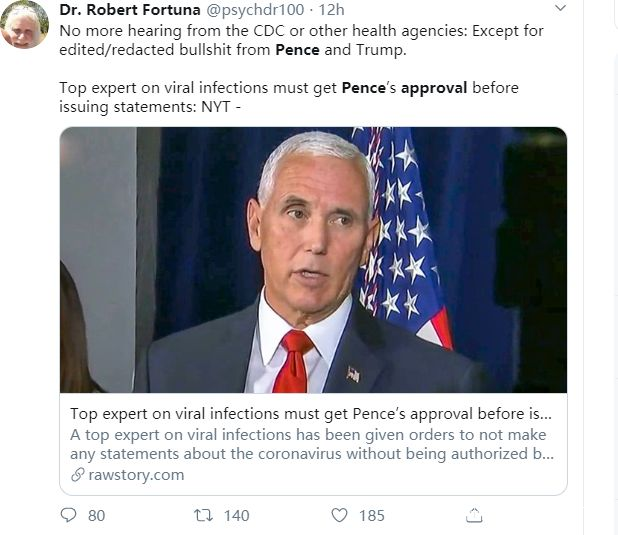The height and width of the screenshot is (535, 618).
Task: Open the Pence photo in the link card
Action: [x=313, y=260]
